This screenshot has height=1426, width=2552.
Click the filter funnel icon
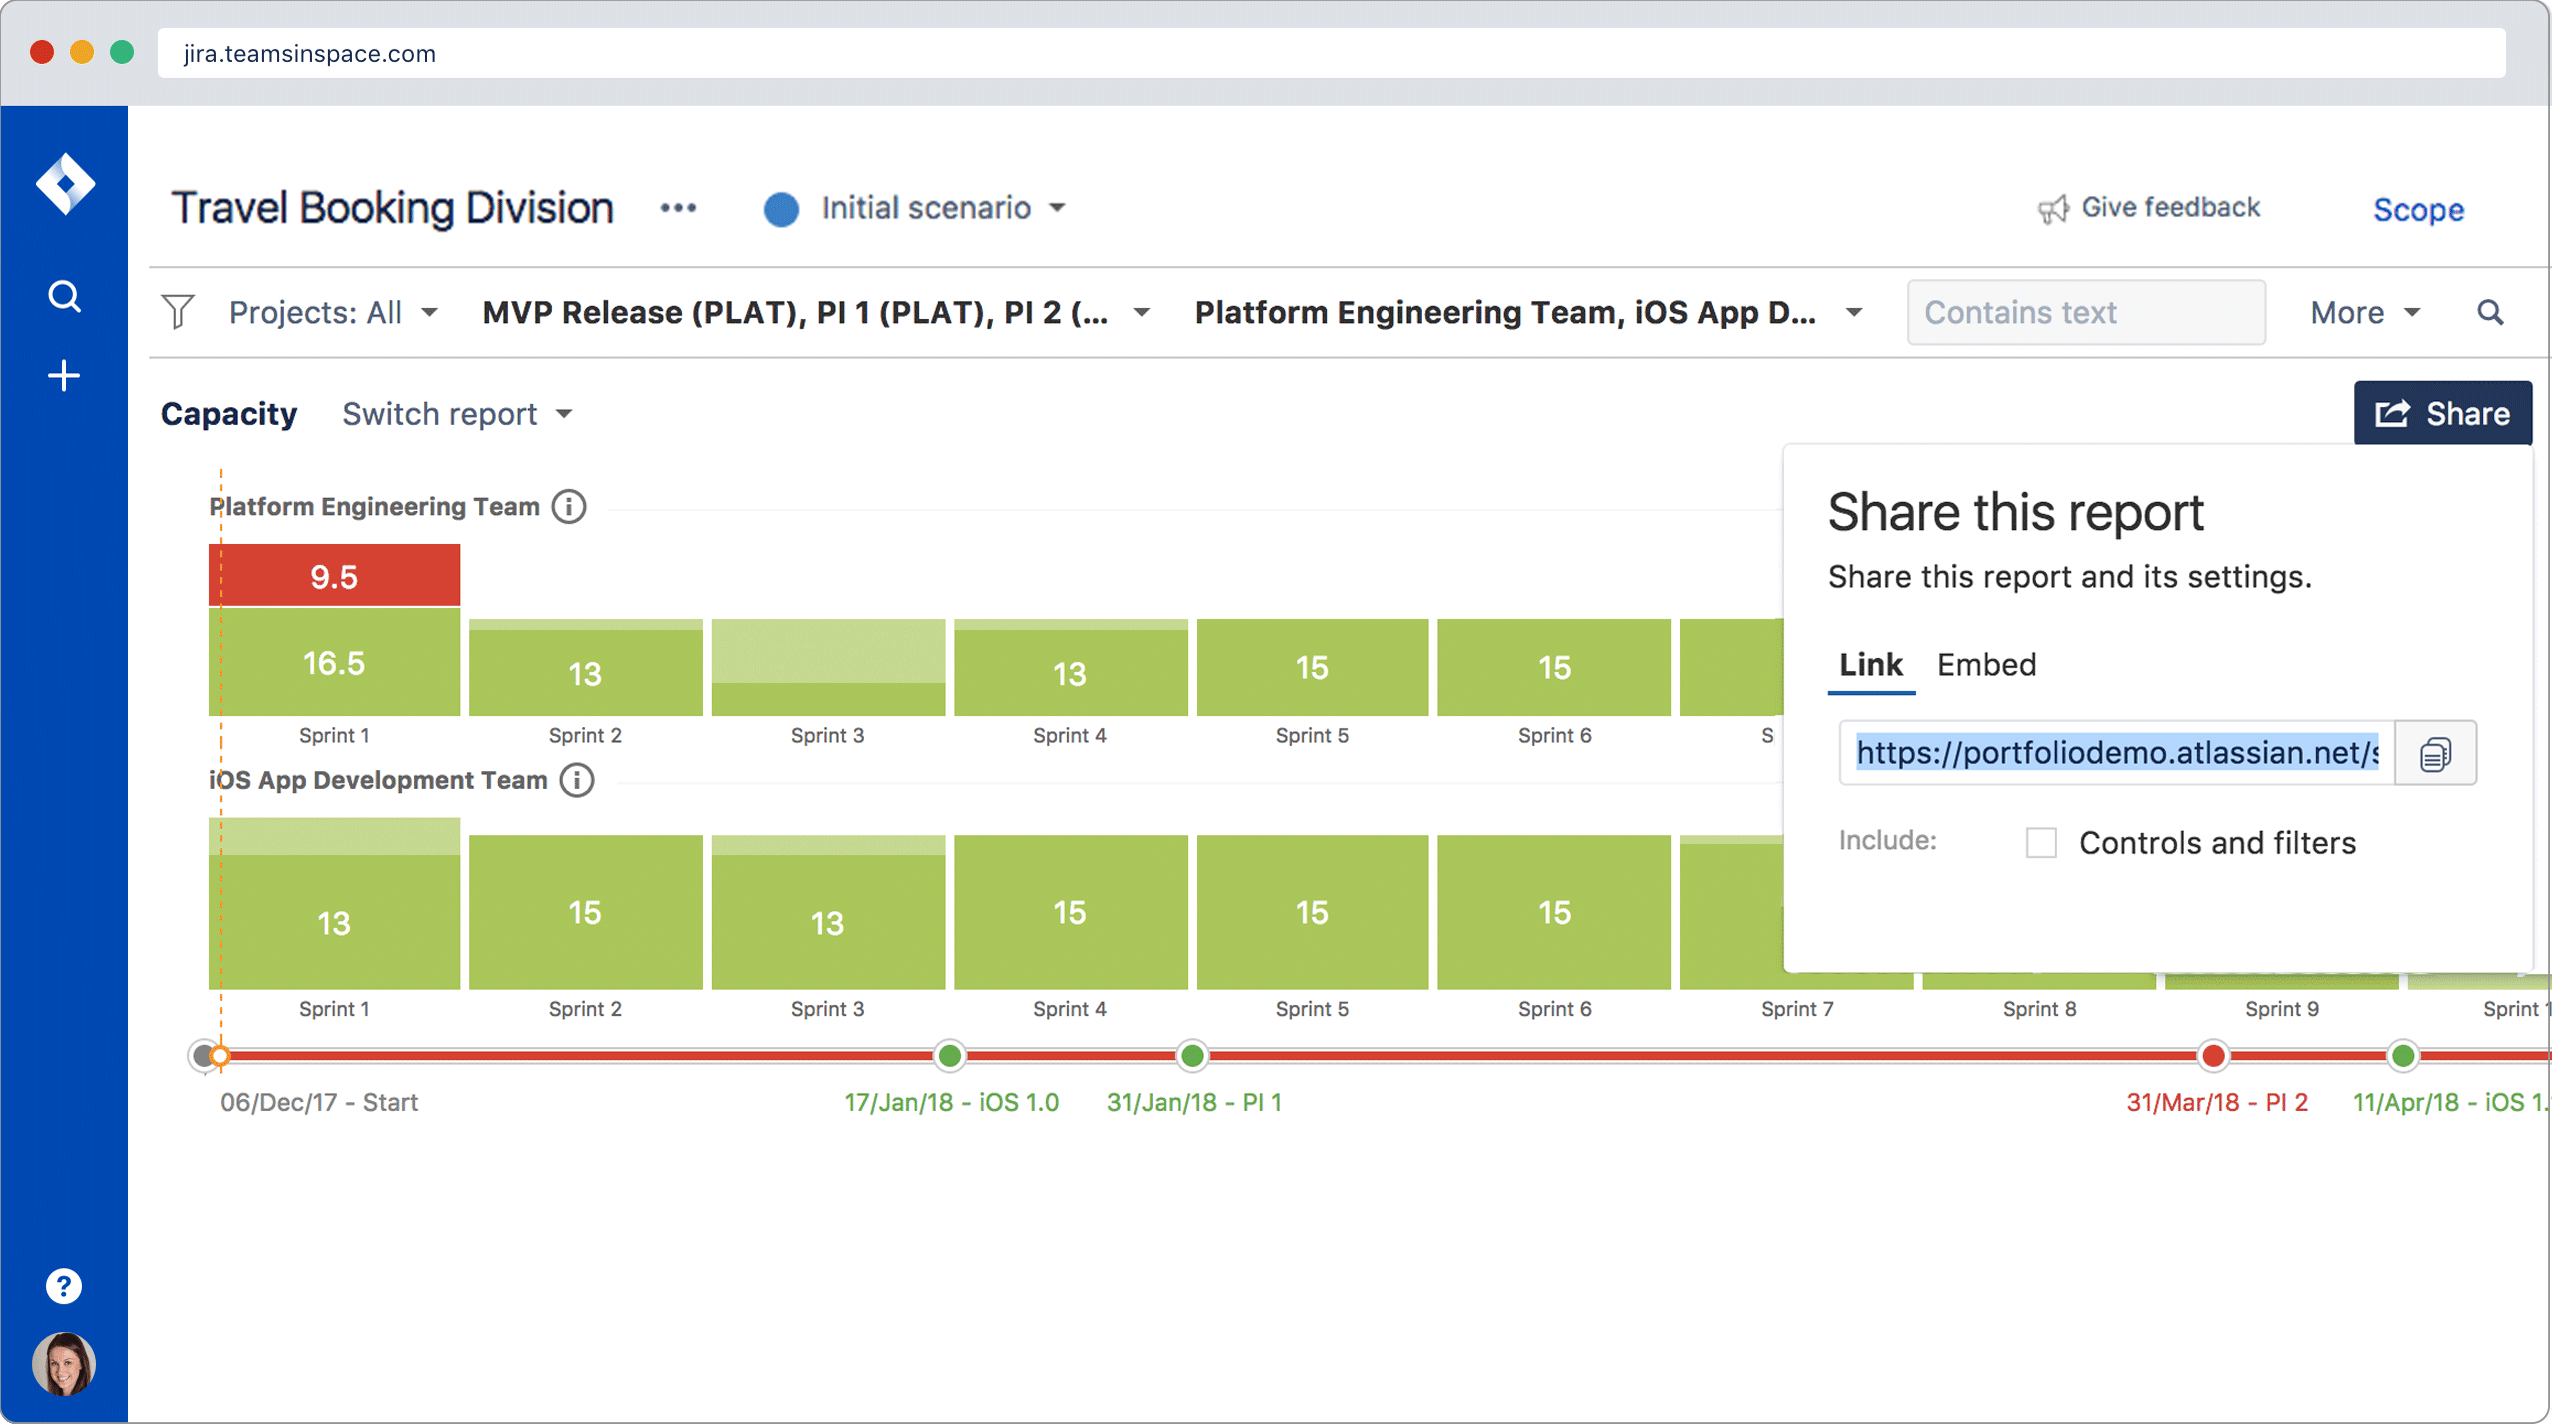[177, 312]
